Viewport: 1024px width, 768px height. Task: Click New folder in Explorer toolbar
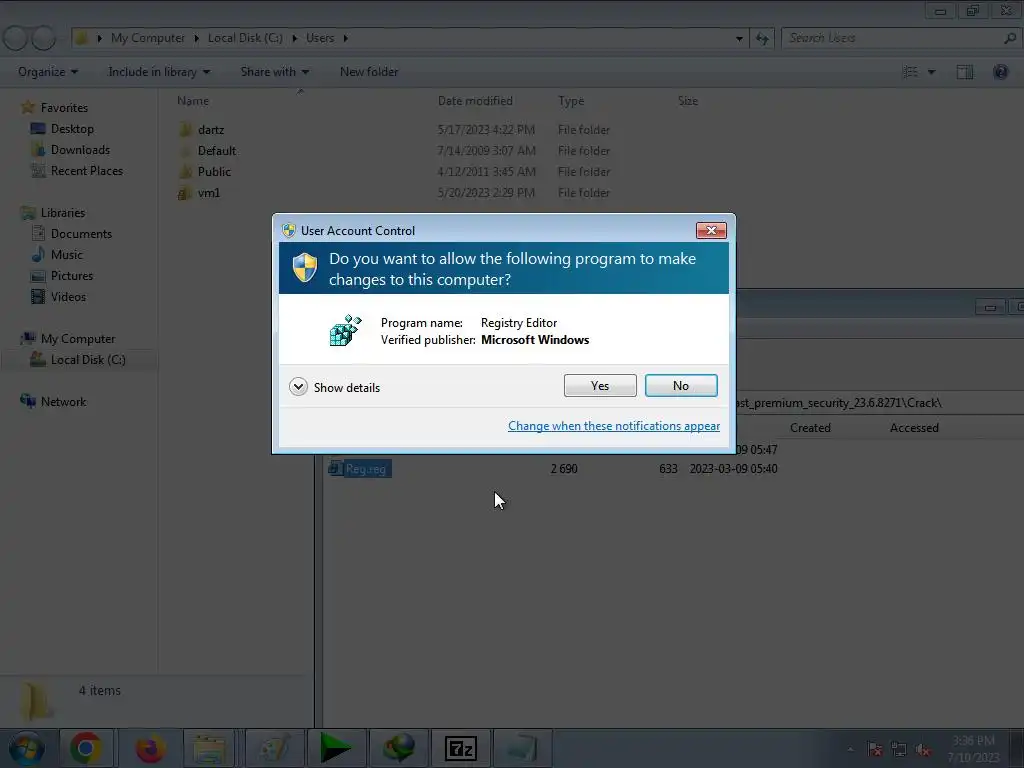click(x=369, y=72)
